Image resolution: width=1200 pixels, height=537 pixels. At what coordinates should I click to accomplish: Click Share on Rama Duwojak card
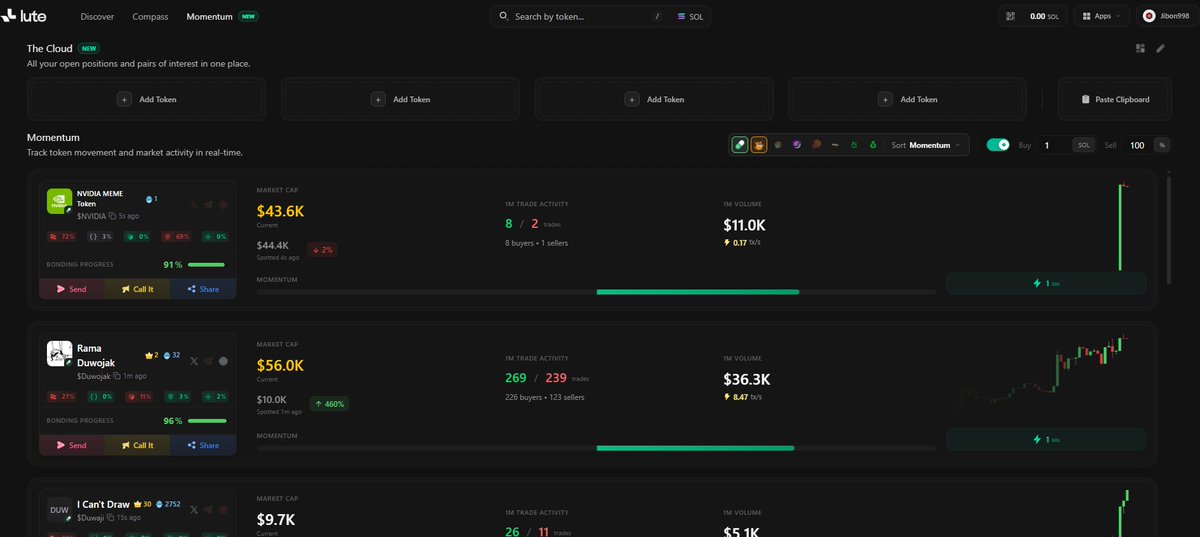click(203, 445)
